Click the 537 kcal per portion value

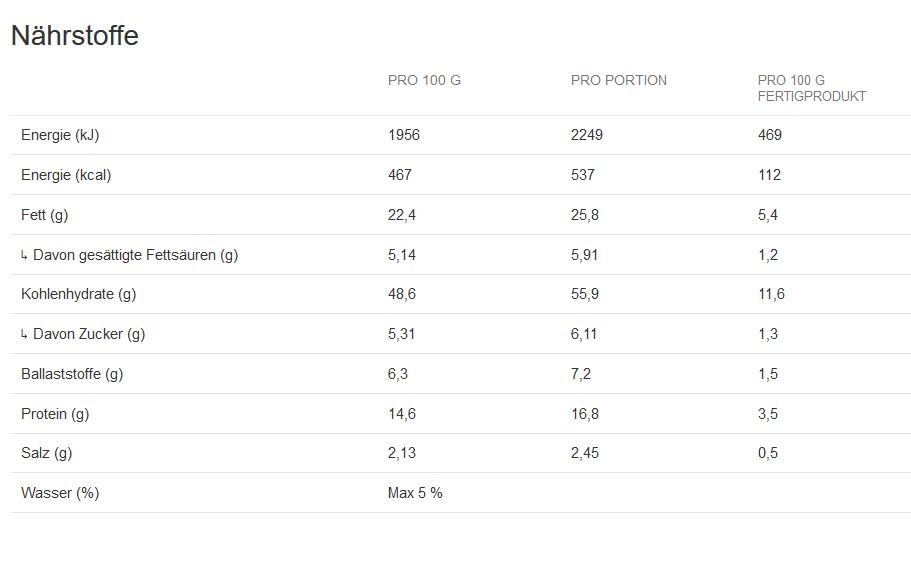coord(583,175)
